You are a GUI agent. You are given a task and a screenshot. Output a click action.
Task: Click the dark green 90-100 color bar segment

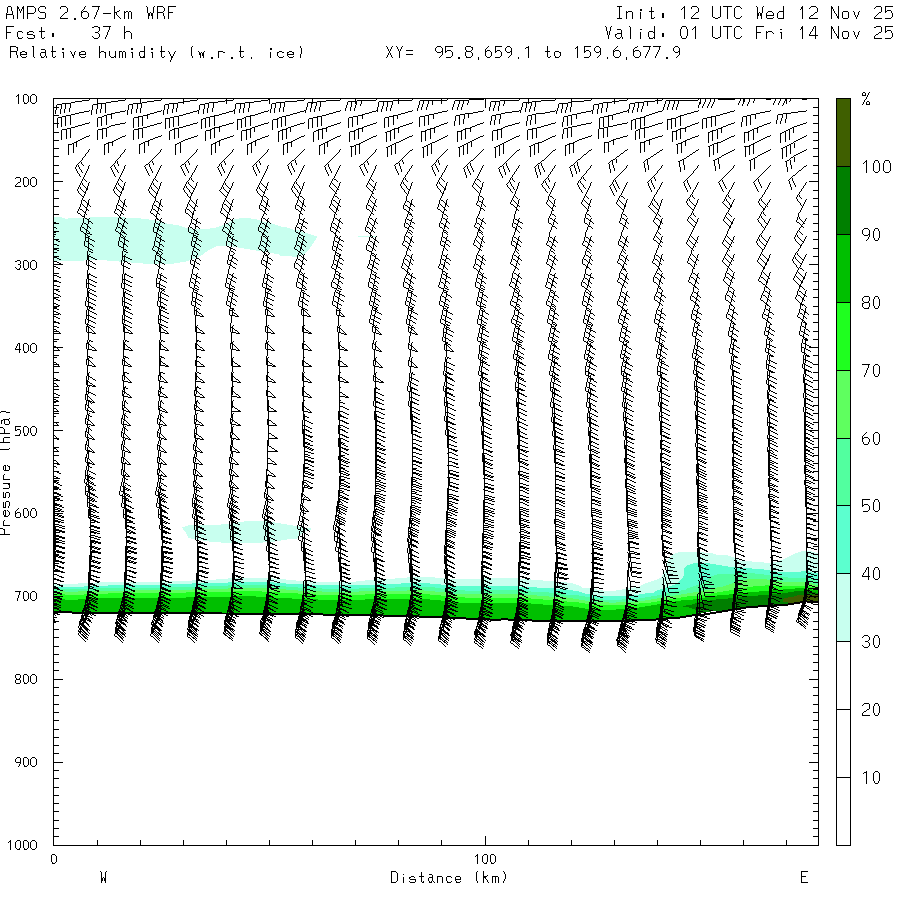tap(843, 200)
